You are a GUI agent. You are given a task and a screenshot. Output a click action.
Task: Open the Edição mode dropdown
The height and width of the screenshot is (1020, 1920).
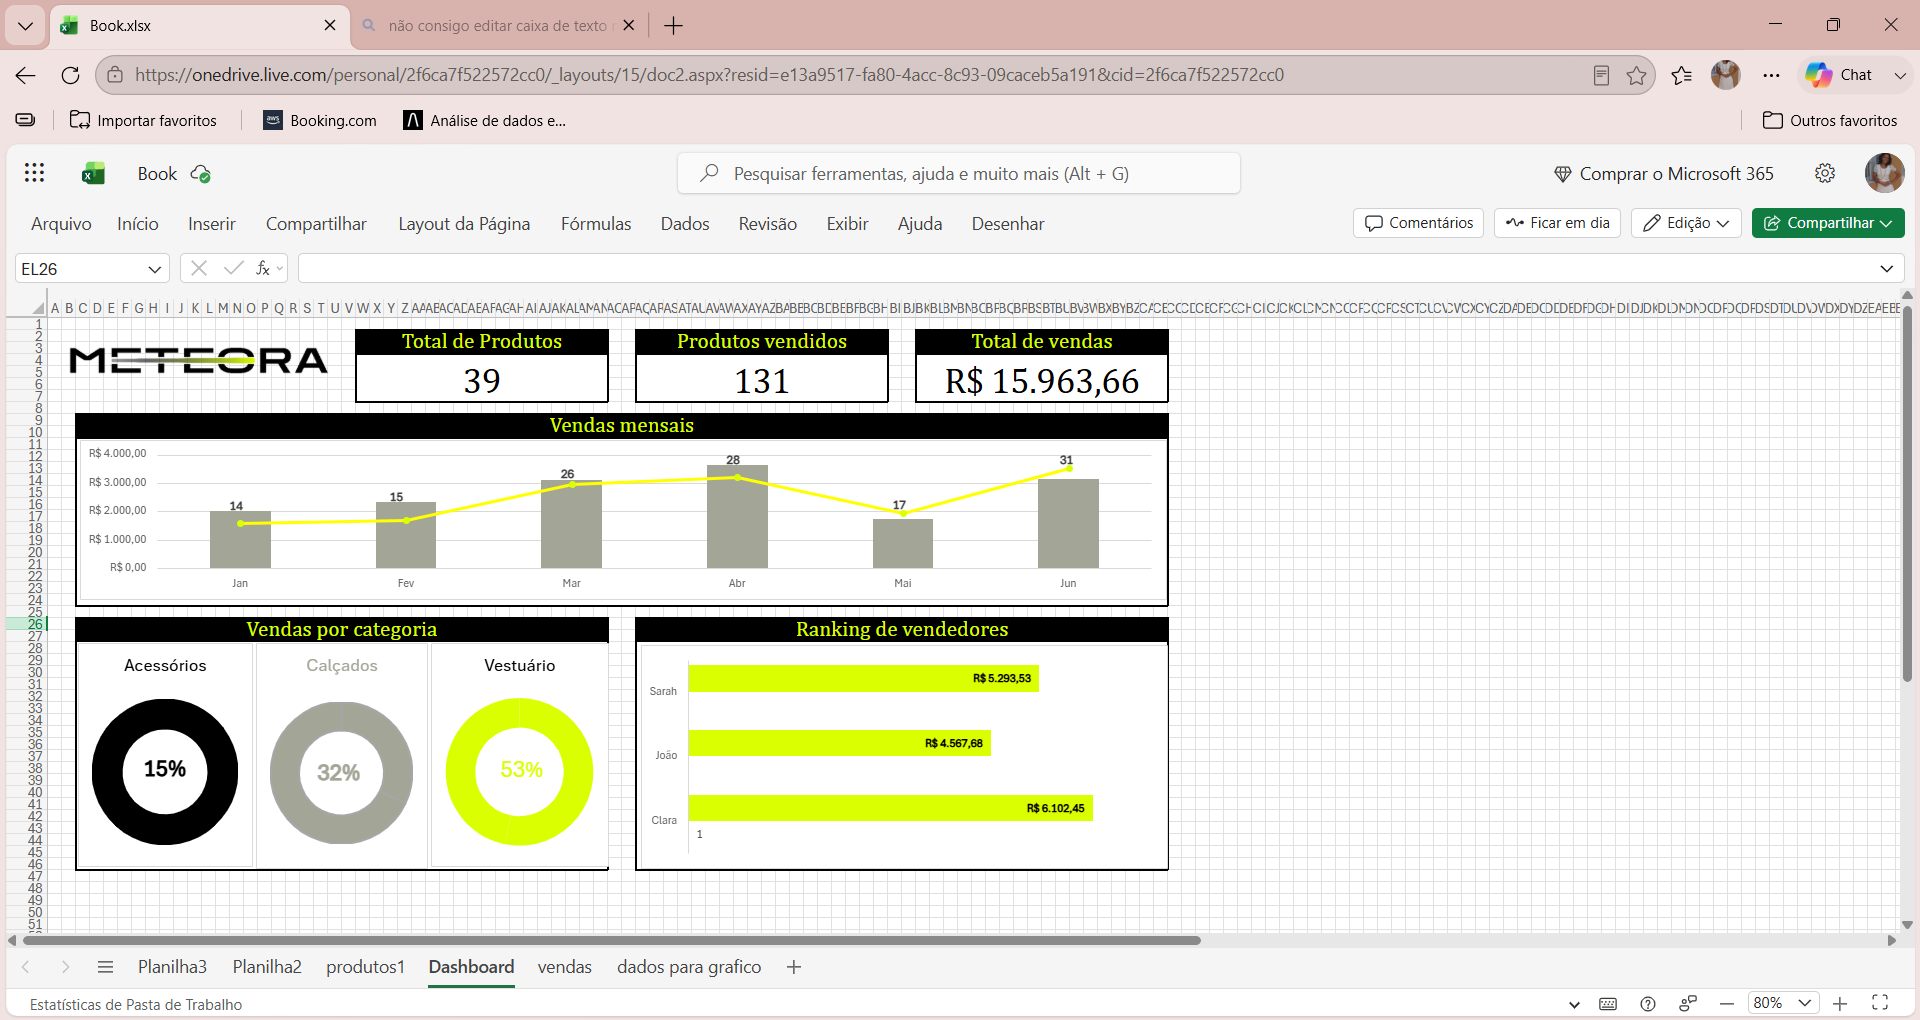pos(1686,223)
